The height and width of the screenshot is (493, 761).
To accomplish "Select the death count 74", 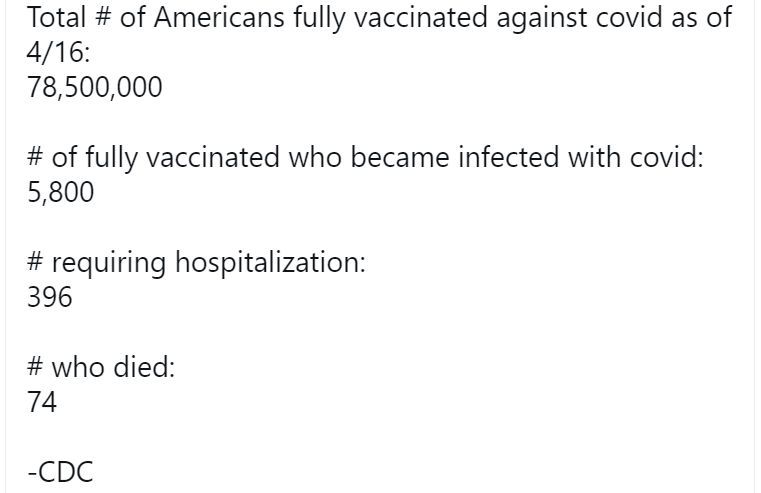I will 42,403.
